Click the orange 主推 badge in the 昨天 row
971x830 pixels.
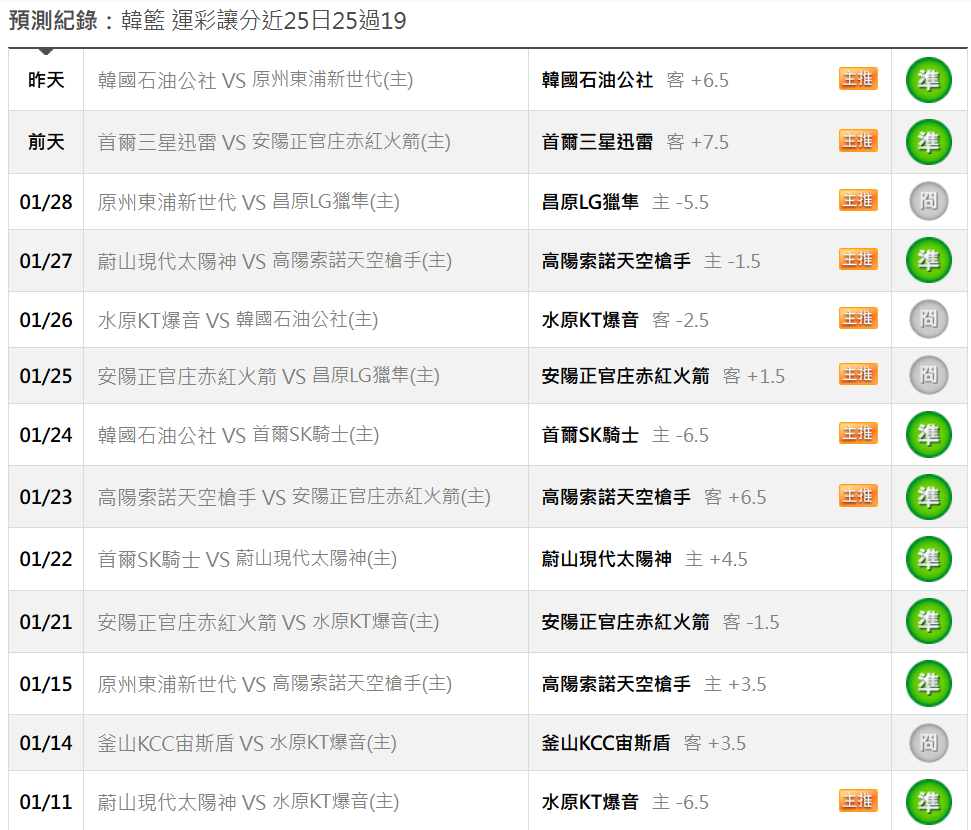(x=858, y=79)
